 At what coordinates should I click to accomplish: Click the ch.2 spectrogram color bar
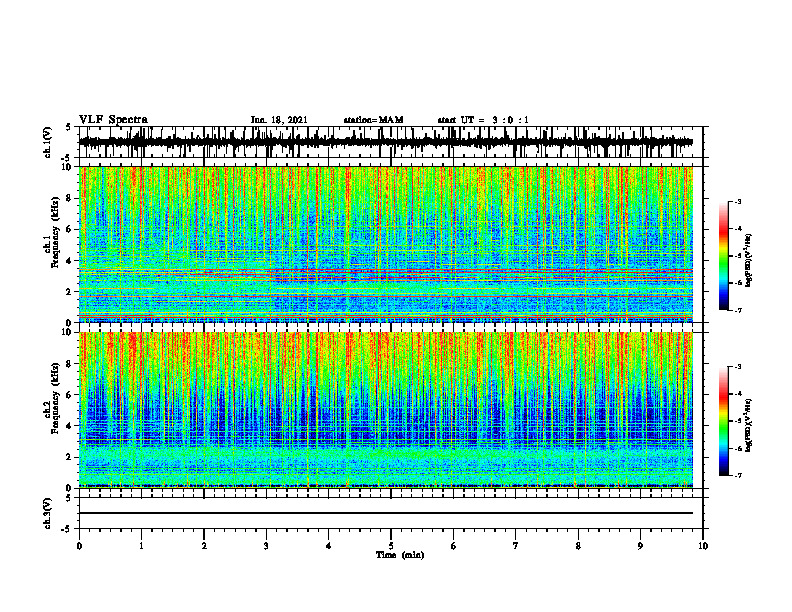coord(723,421)
